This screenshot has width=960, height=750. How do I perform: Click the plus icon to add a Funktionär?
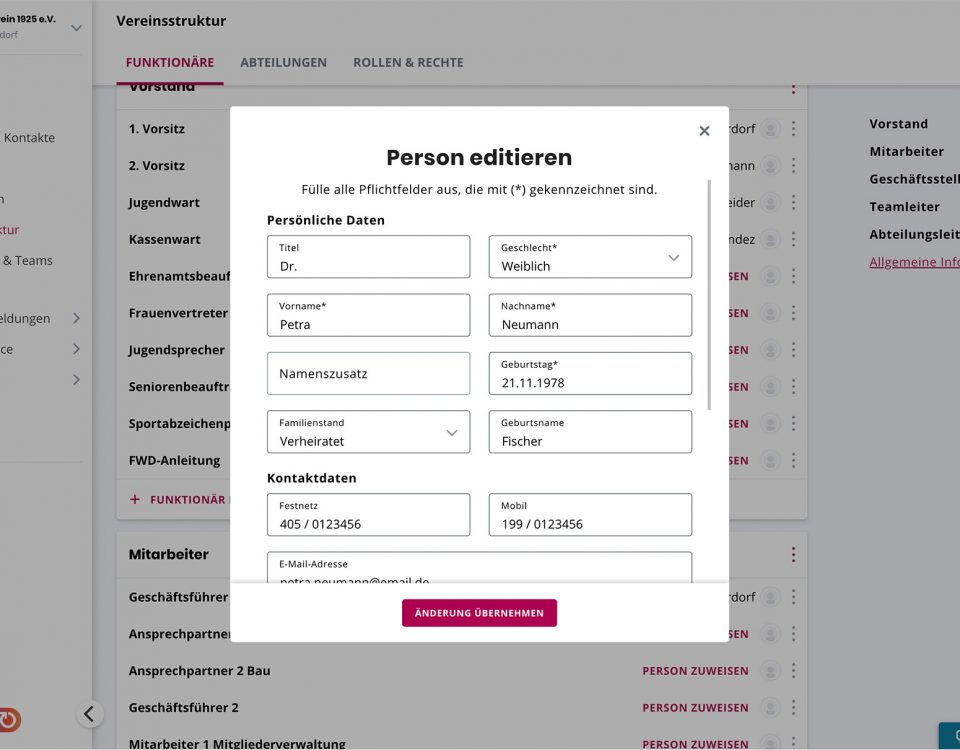(x=135, y=499)
